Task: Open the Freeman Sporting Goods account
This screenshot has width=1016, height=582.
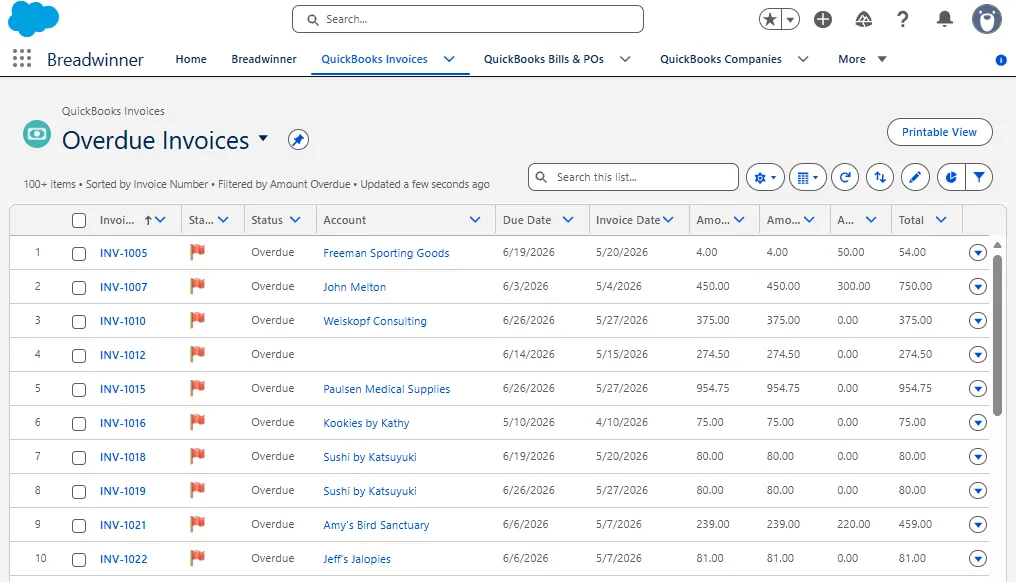Action: pos(386,253)
